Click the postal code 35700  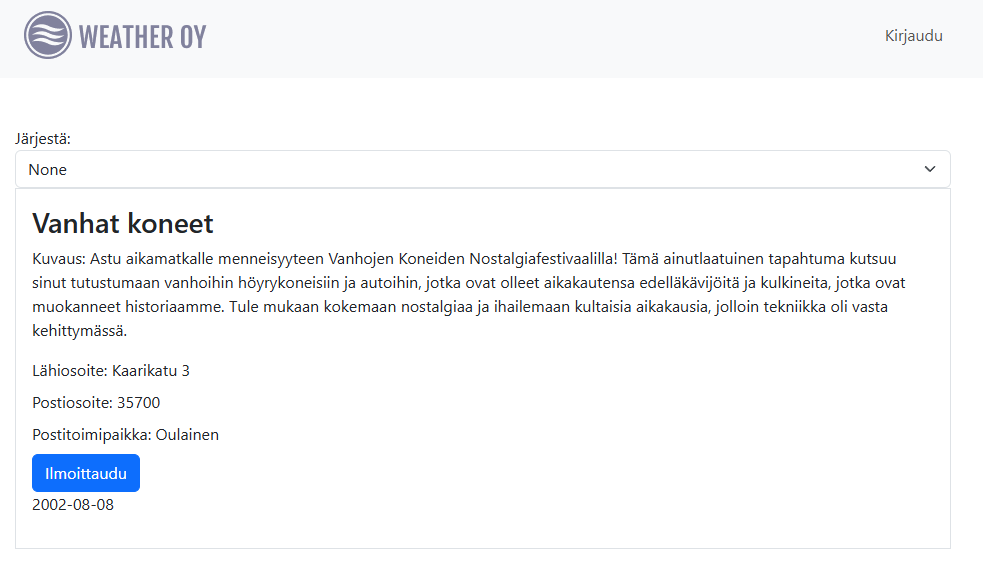[x=138, y=403]
